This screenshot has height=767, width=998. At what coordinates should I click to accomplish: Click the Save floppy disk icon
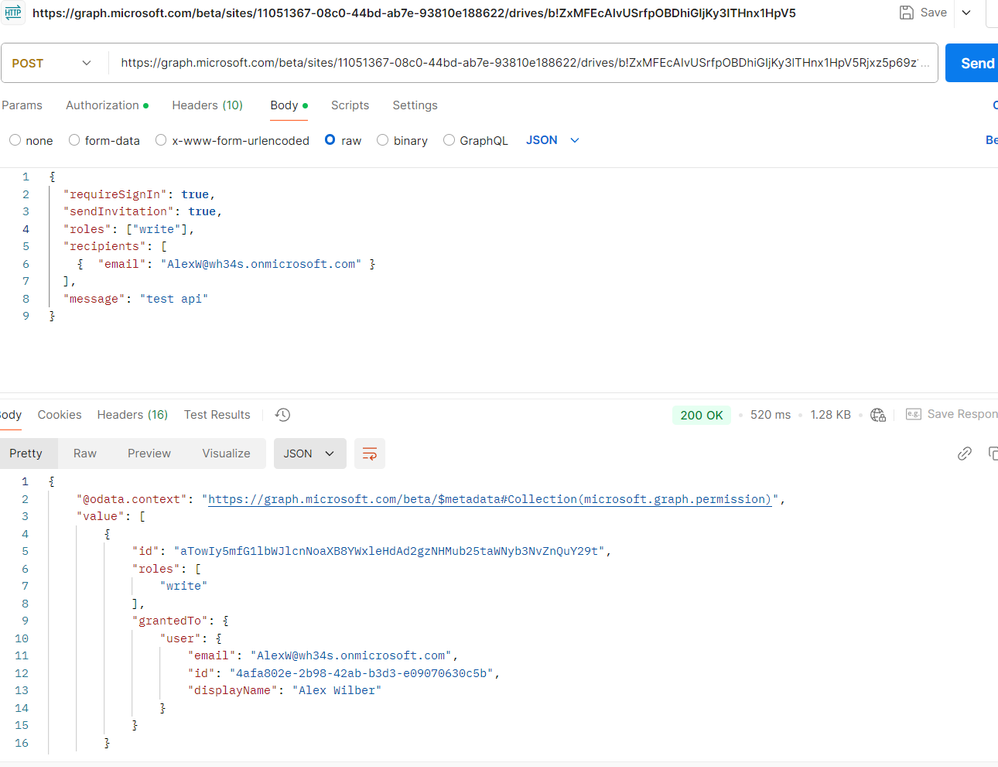click(906, 13)
